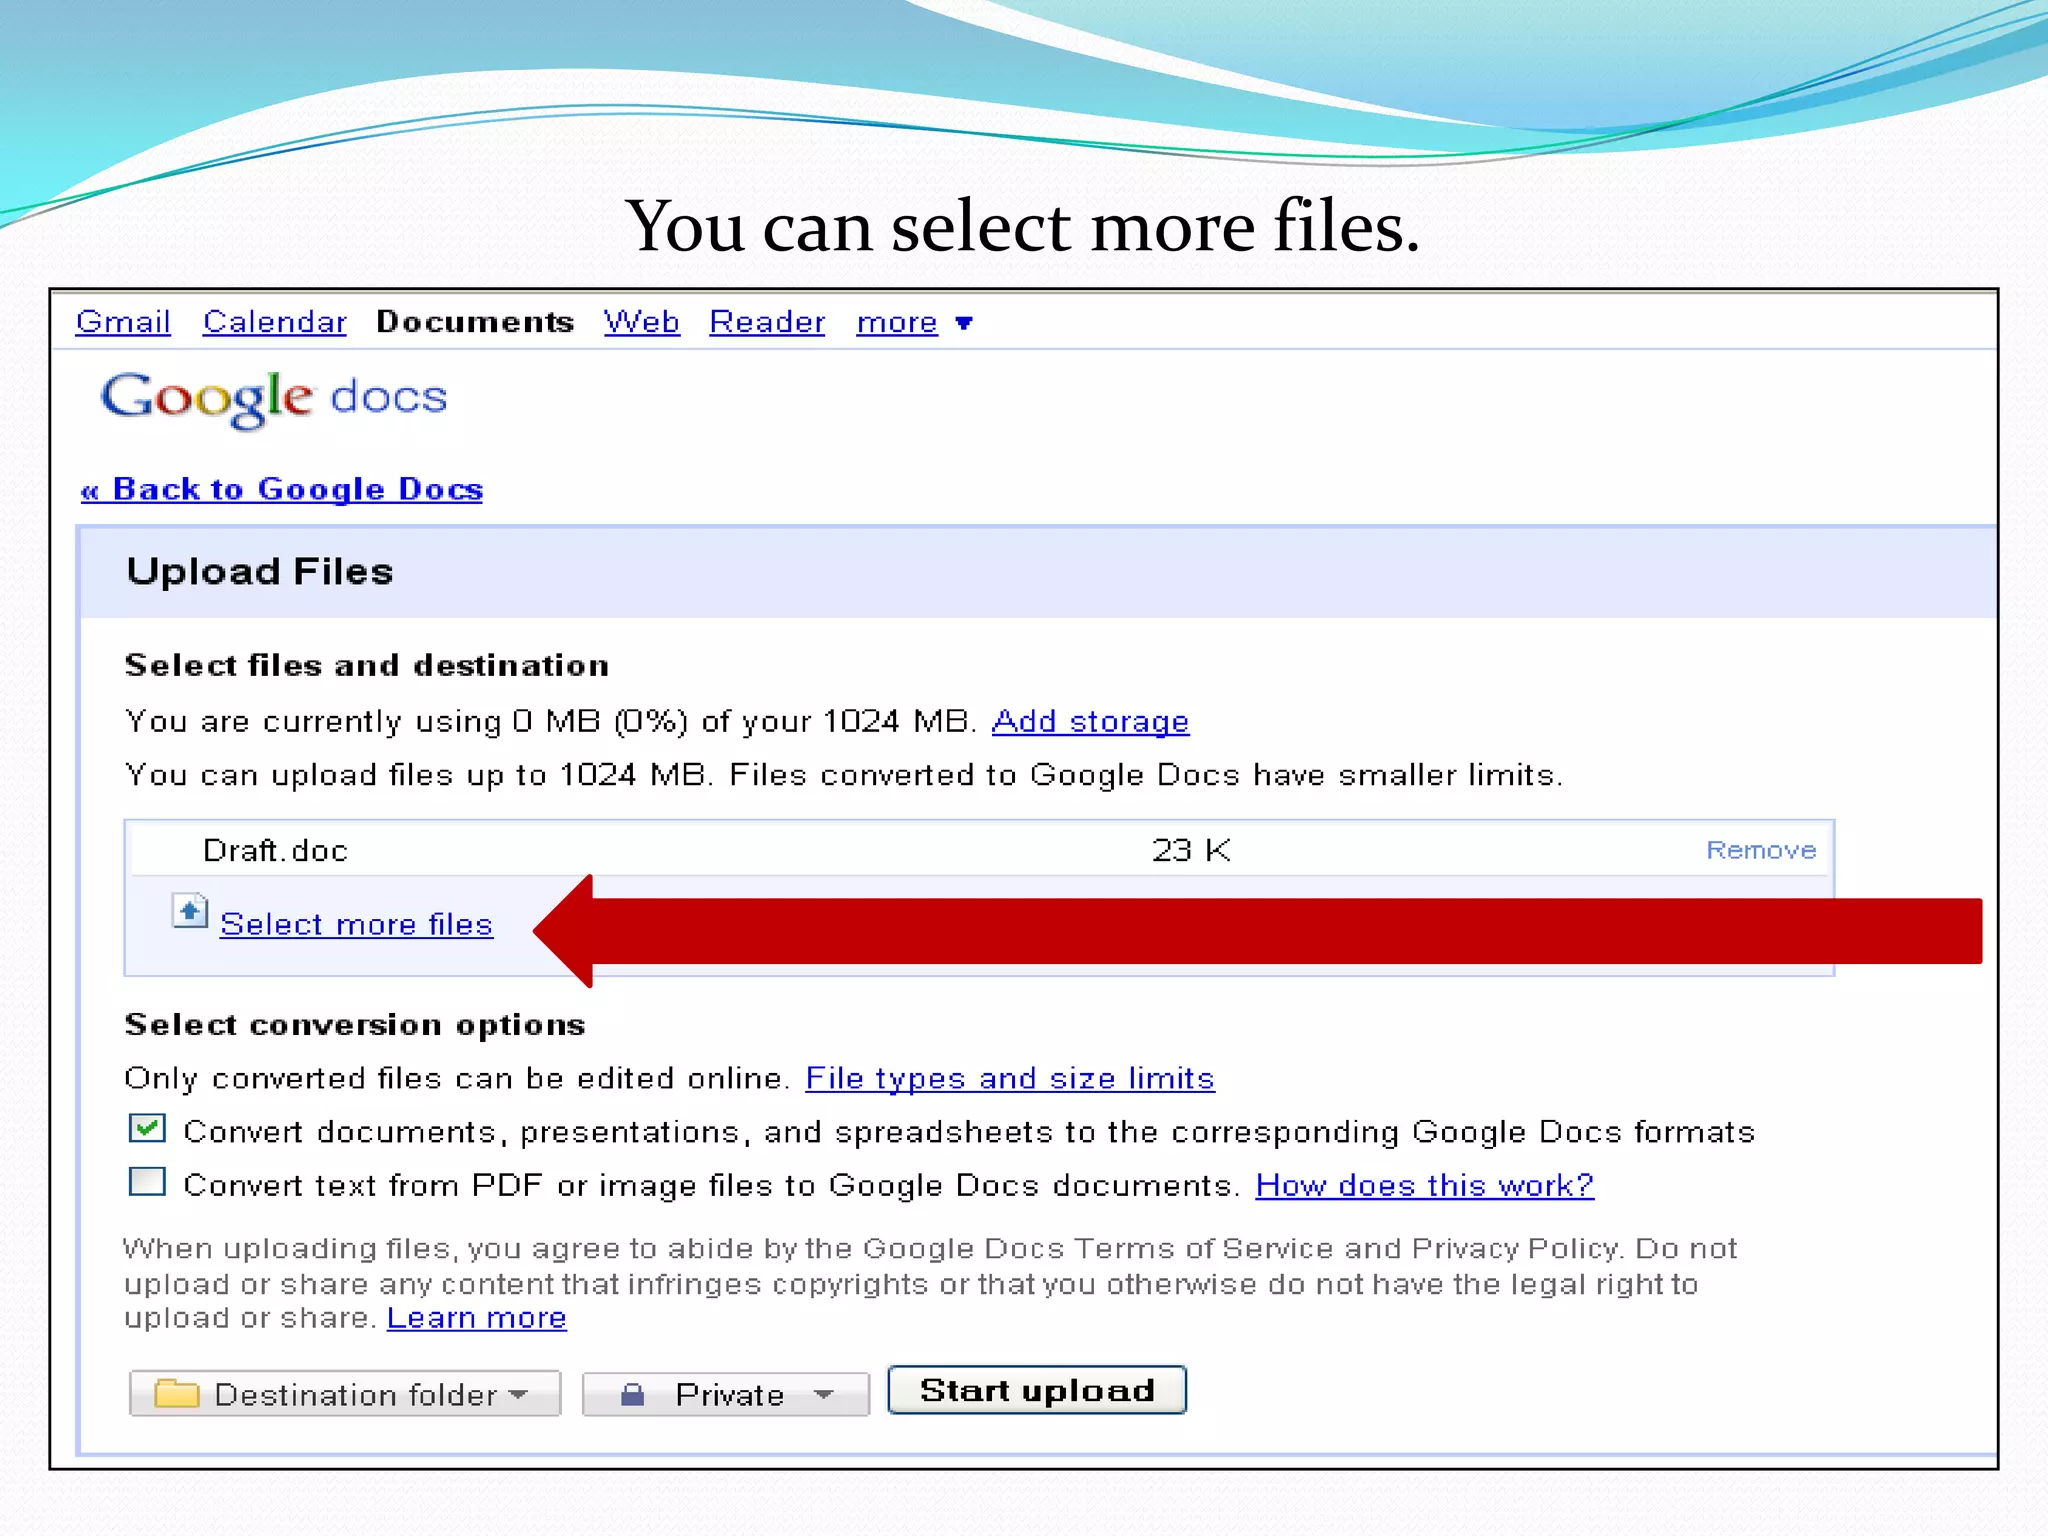
Task: Click Select more files link
Action: 356,924
